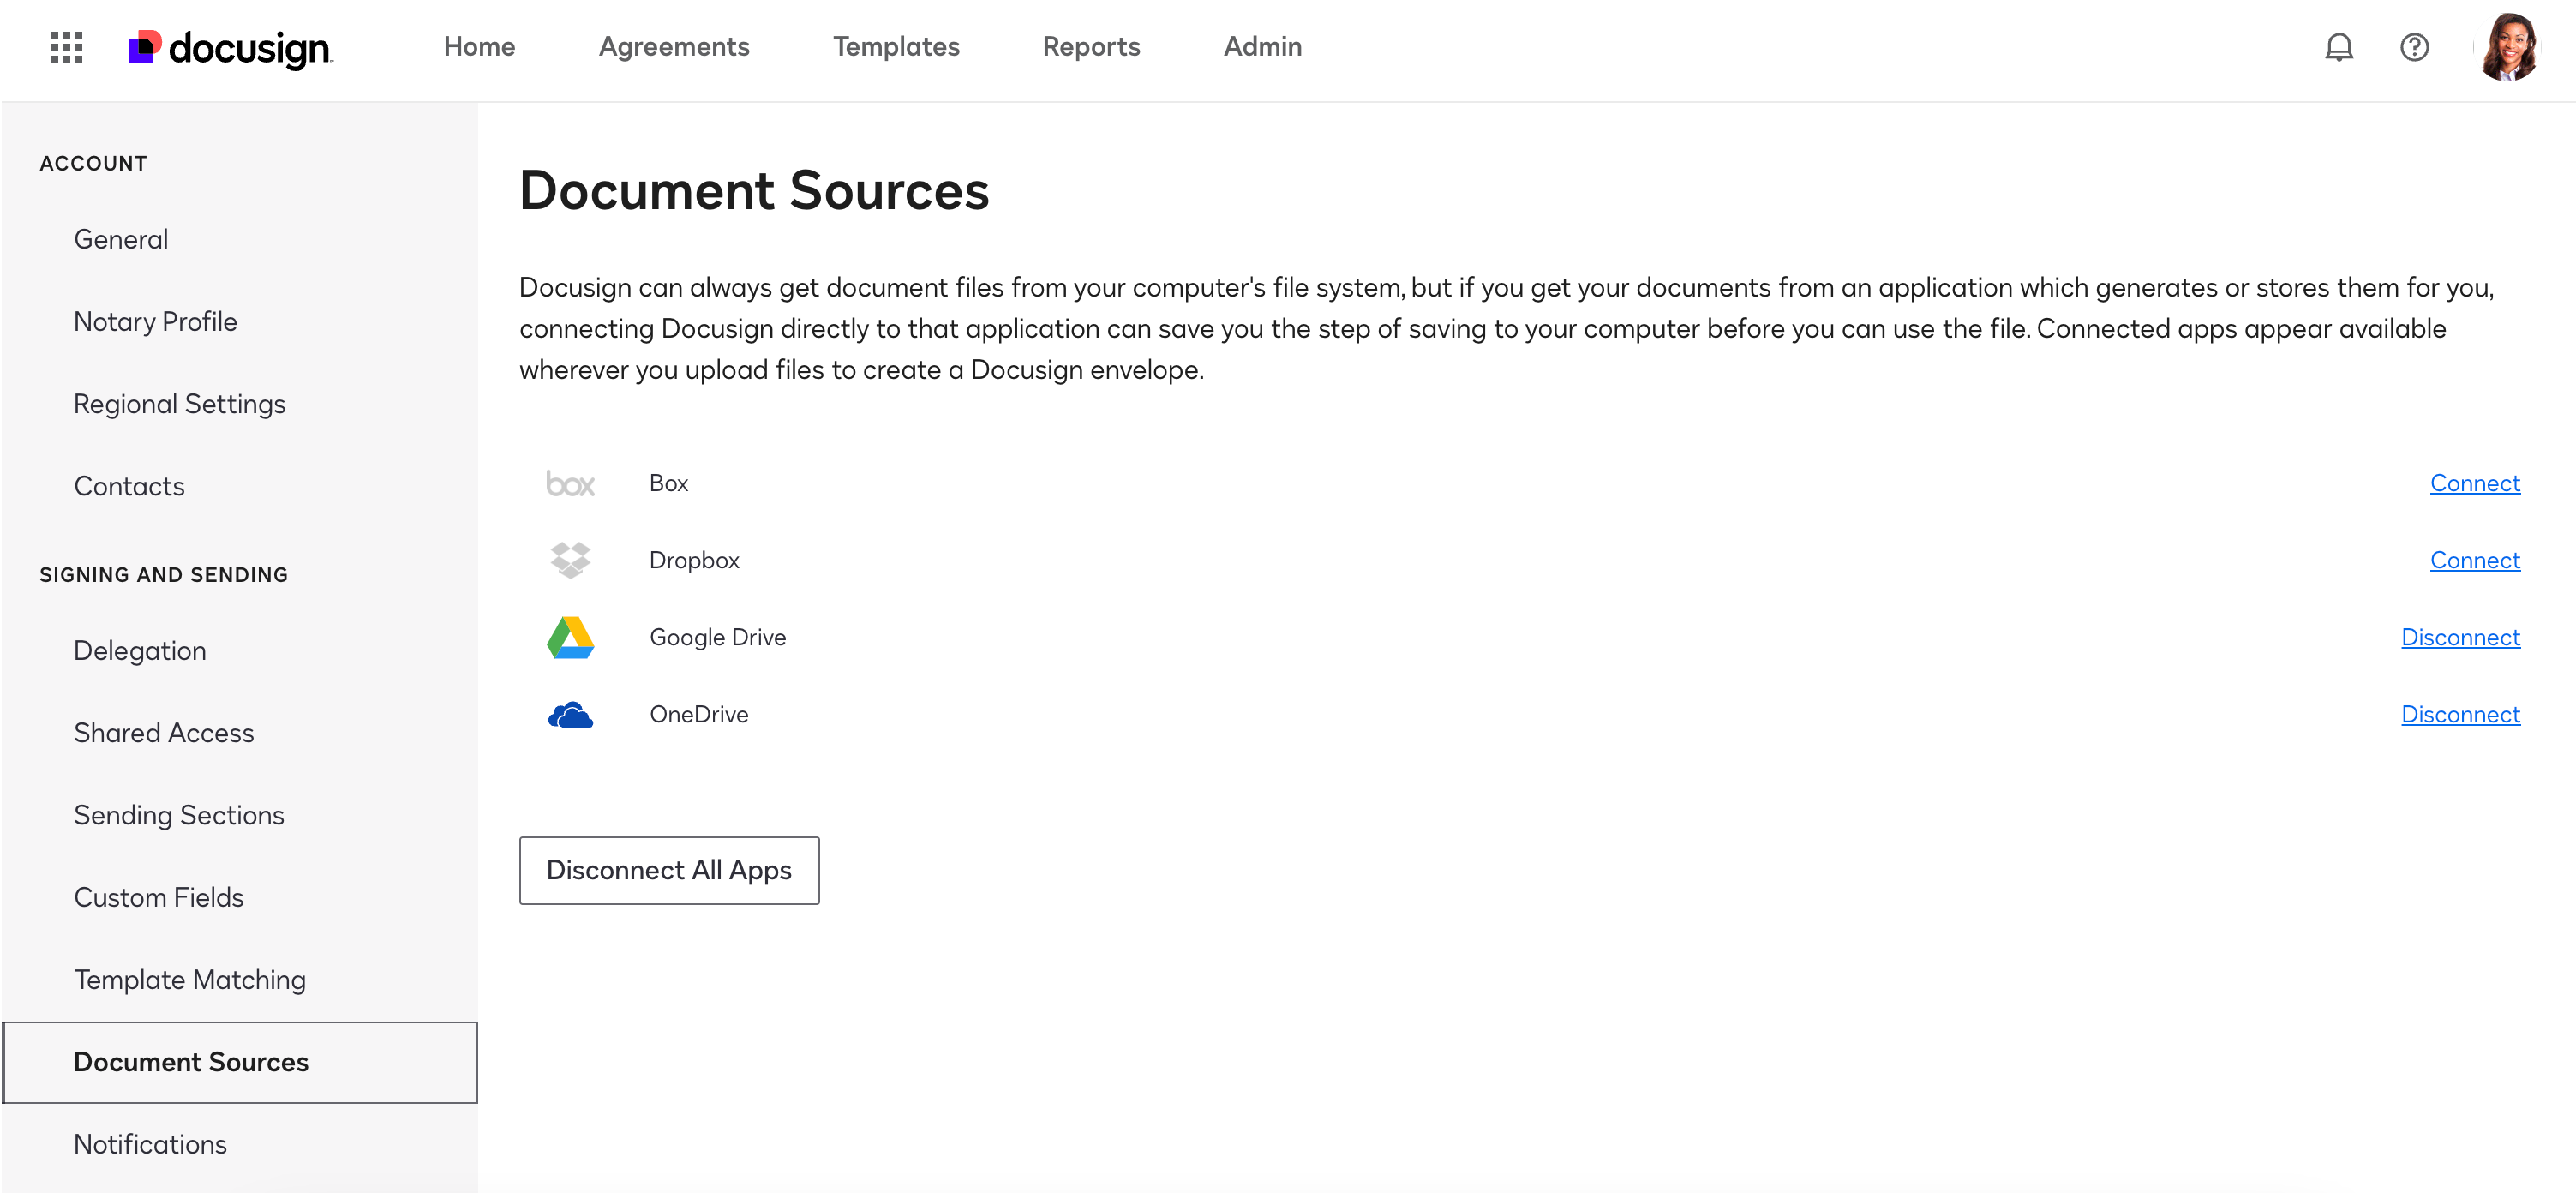Click the SIGNING AND SENDING header

click(164, 574)
